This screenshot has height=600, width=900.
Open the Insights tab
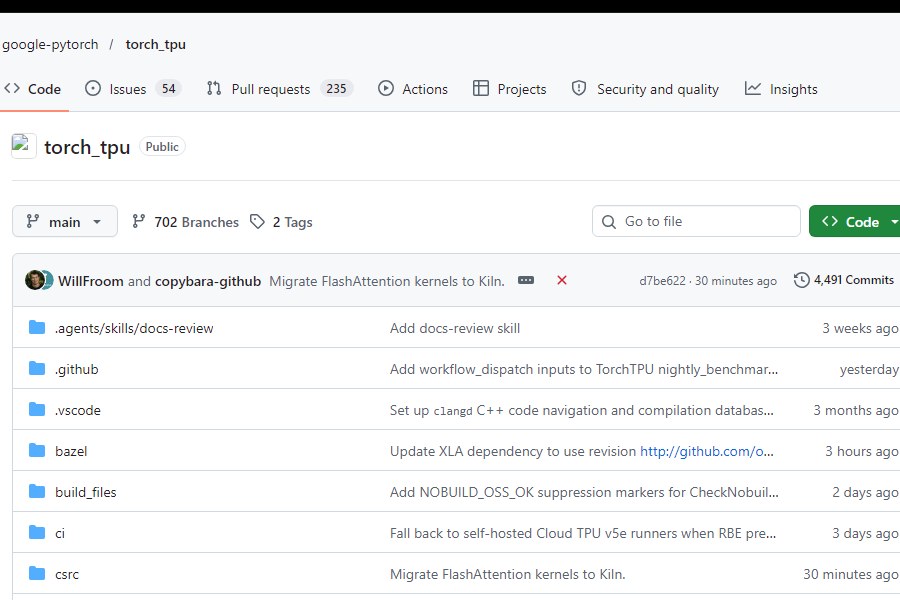click(x=781, y=89)
